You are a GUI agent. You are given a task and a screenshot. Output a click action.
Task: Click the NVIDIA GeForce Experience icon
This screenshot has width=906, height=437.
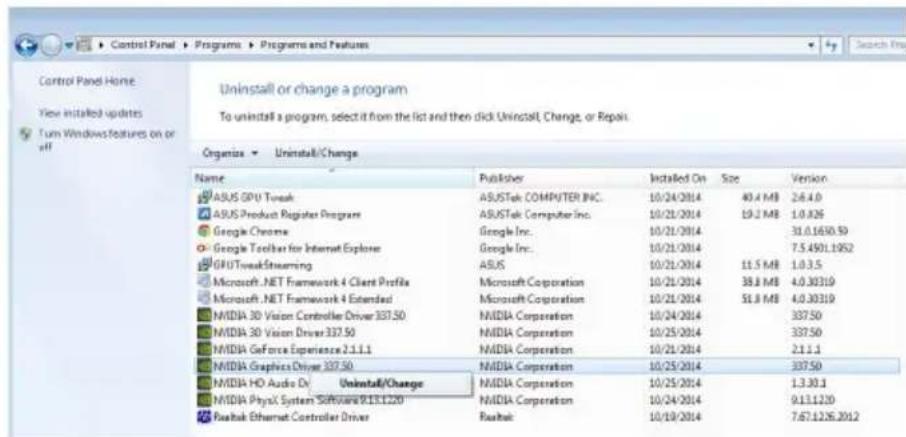pyautogui.click(x=204, y=350)
